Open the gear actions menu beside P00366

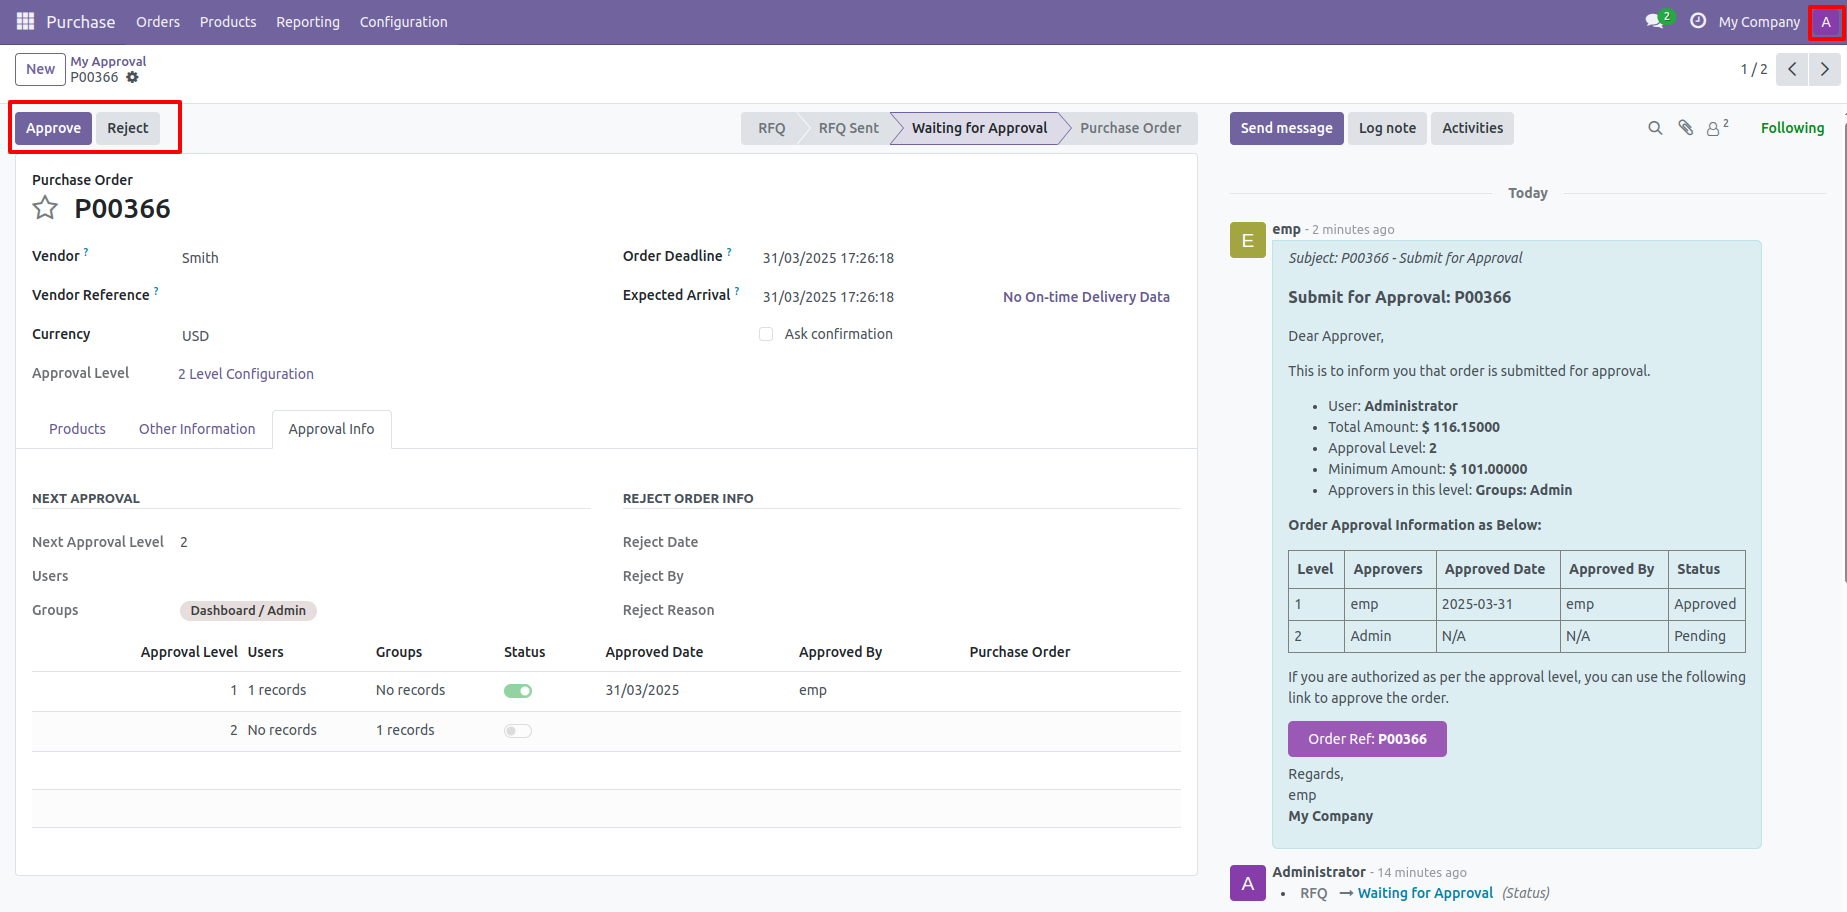pos(132,77)
